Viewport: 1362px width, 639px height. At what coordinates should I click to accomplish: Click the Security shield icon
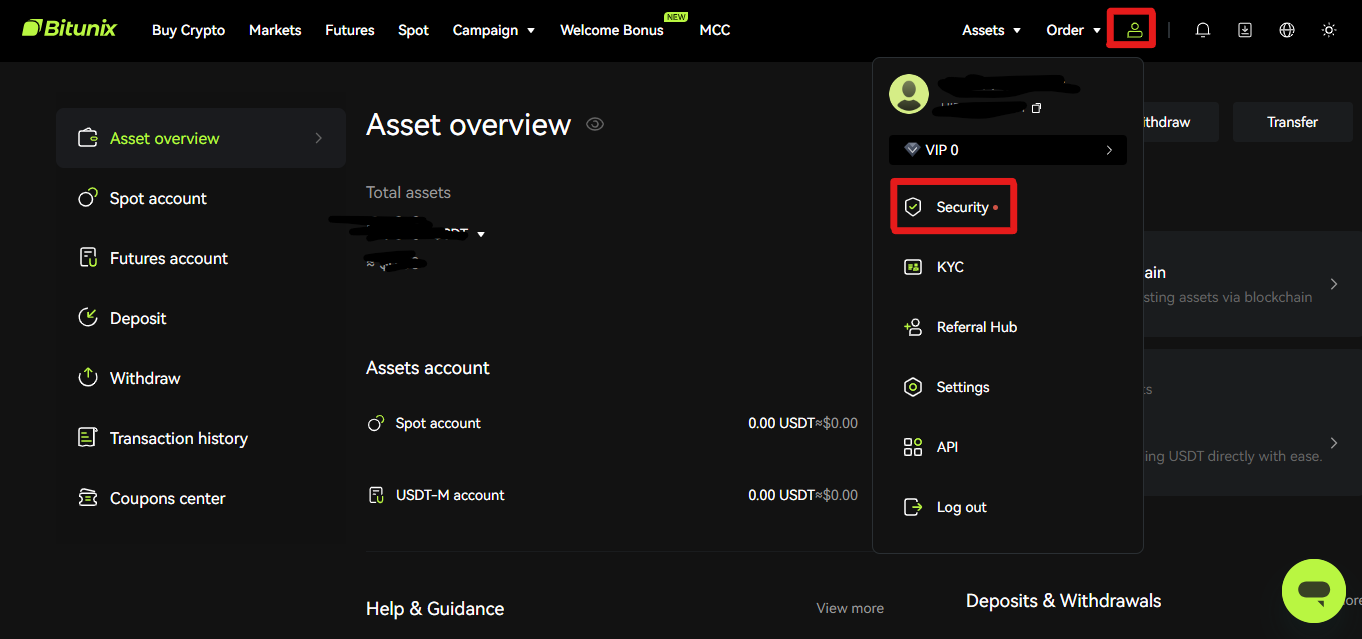912,207
